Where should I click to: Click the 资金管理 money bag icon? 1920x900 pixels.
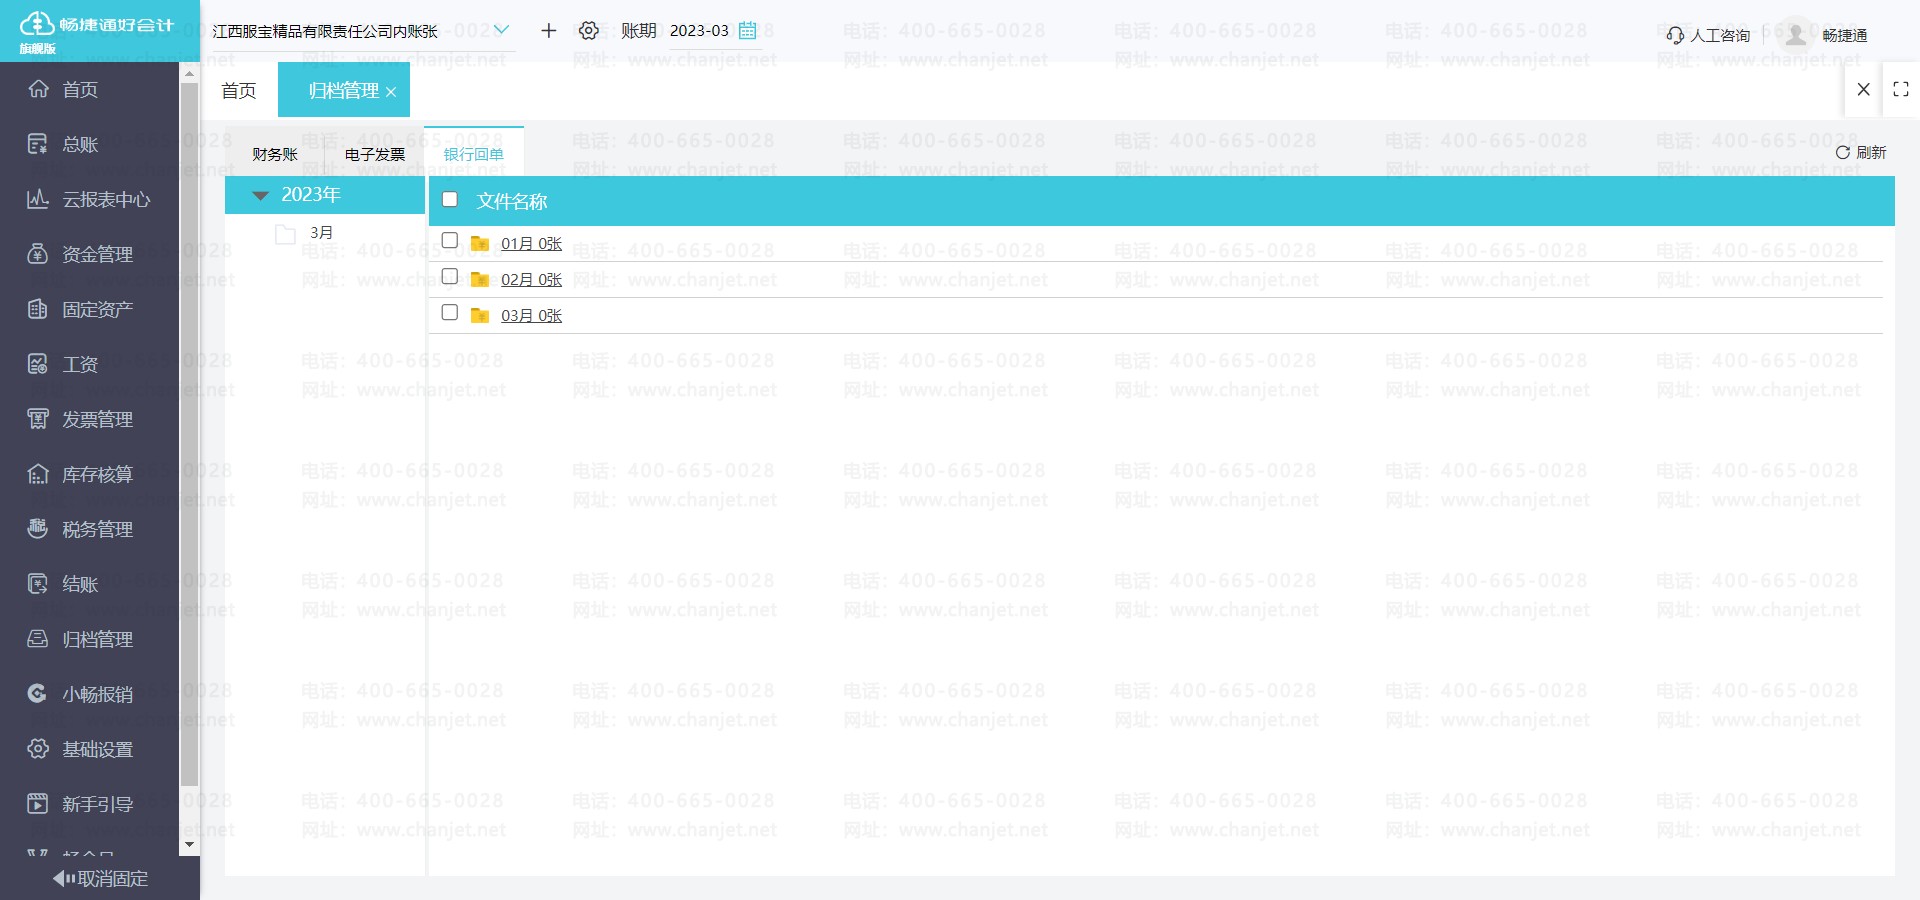click(37, 254)
